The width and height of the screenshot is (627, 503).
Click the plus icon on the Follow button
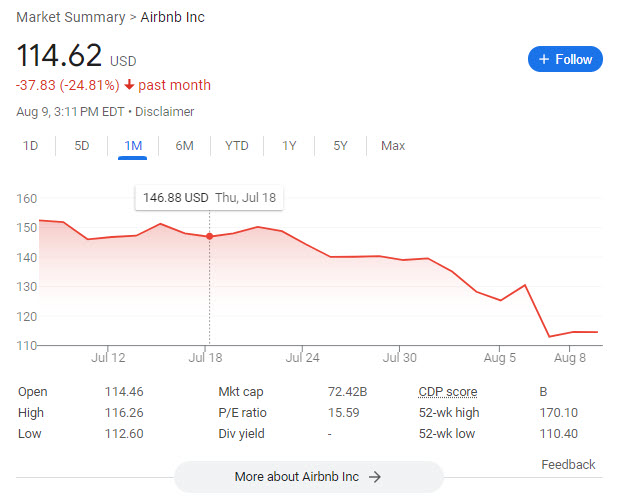tap(545, 59)
